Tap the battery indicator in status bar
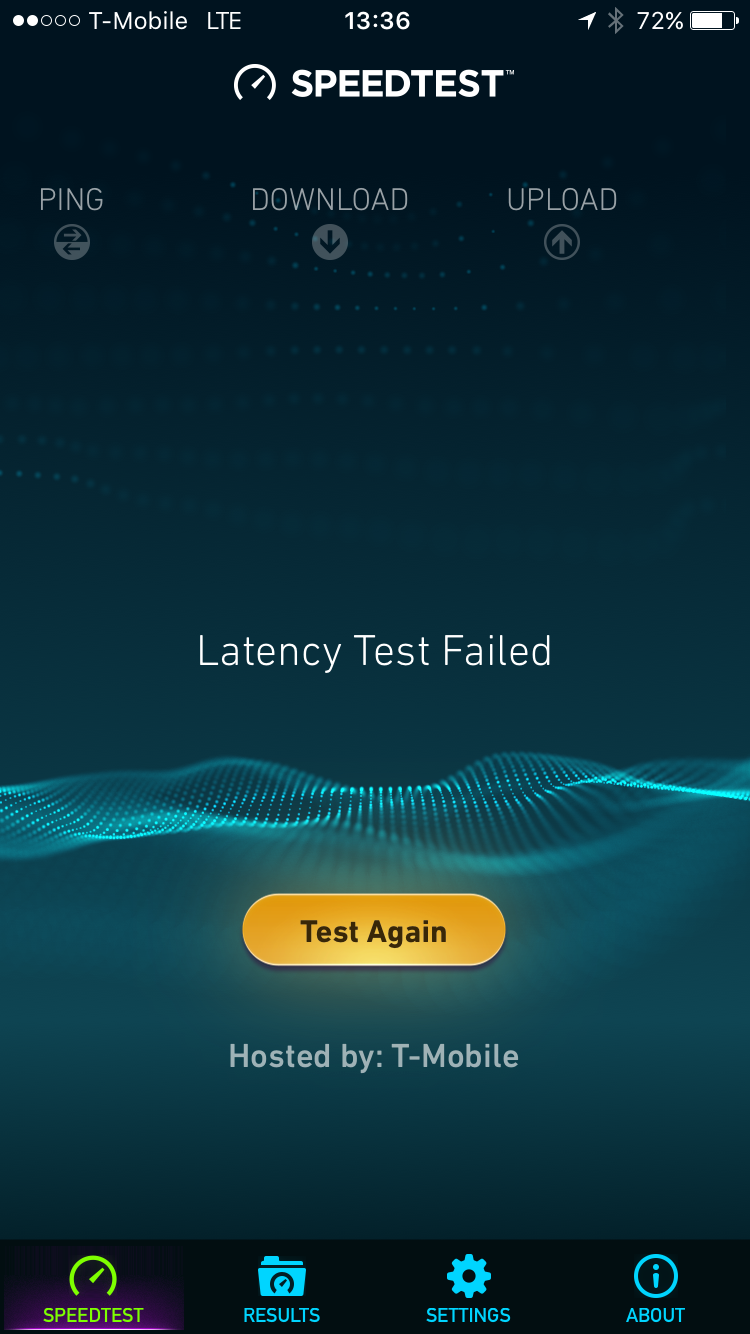This screenshot has width=750, height=1334. tap(714, 21)
